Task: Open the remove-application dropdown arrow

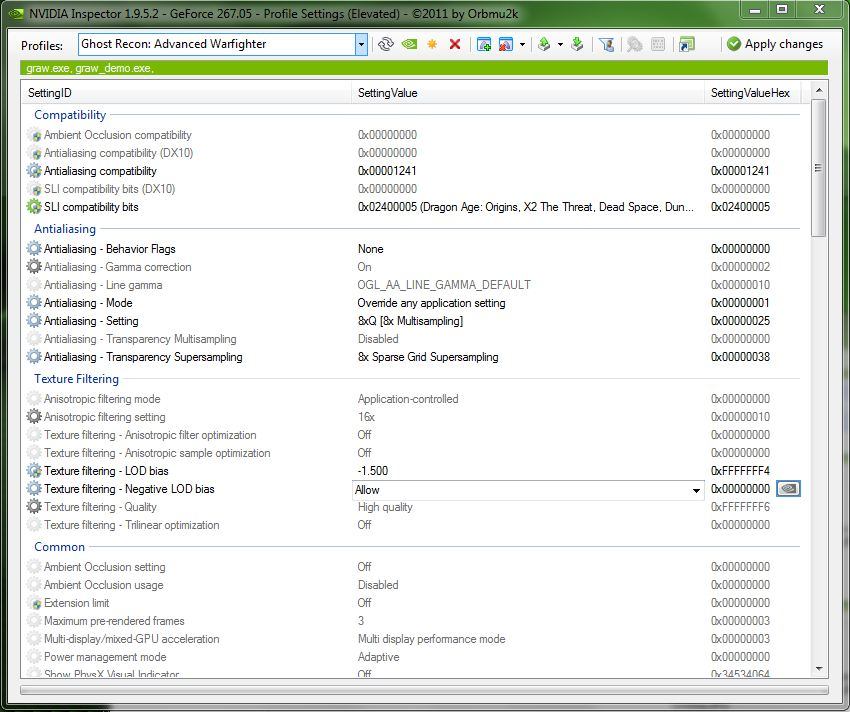Action: [x=522, y=44]
